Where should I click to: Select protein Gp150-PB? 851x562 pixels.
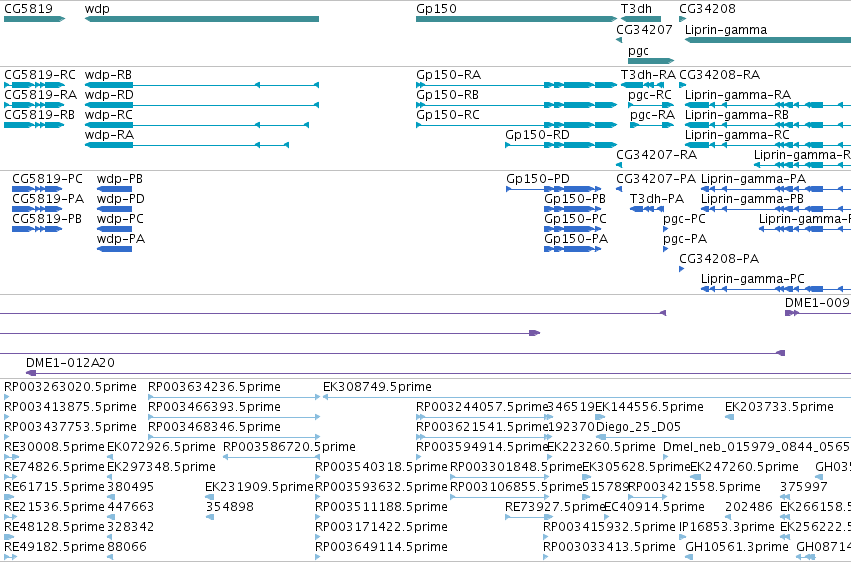coord(573,209)
